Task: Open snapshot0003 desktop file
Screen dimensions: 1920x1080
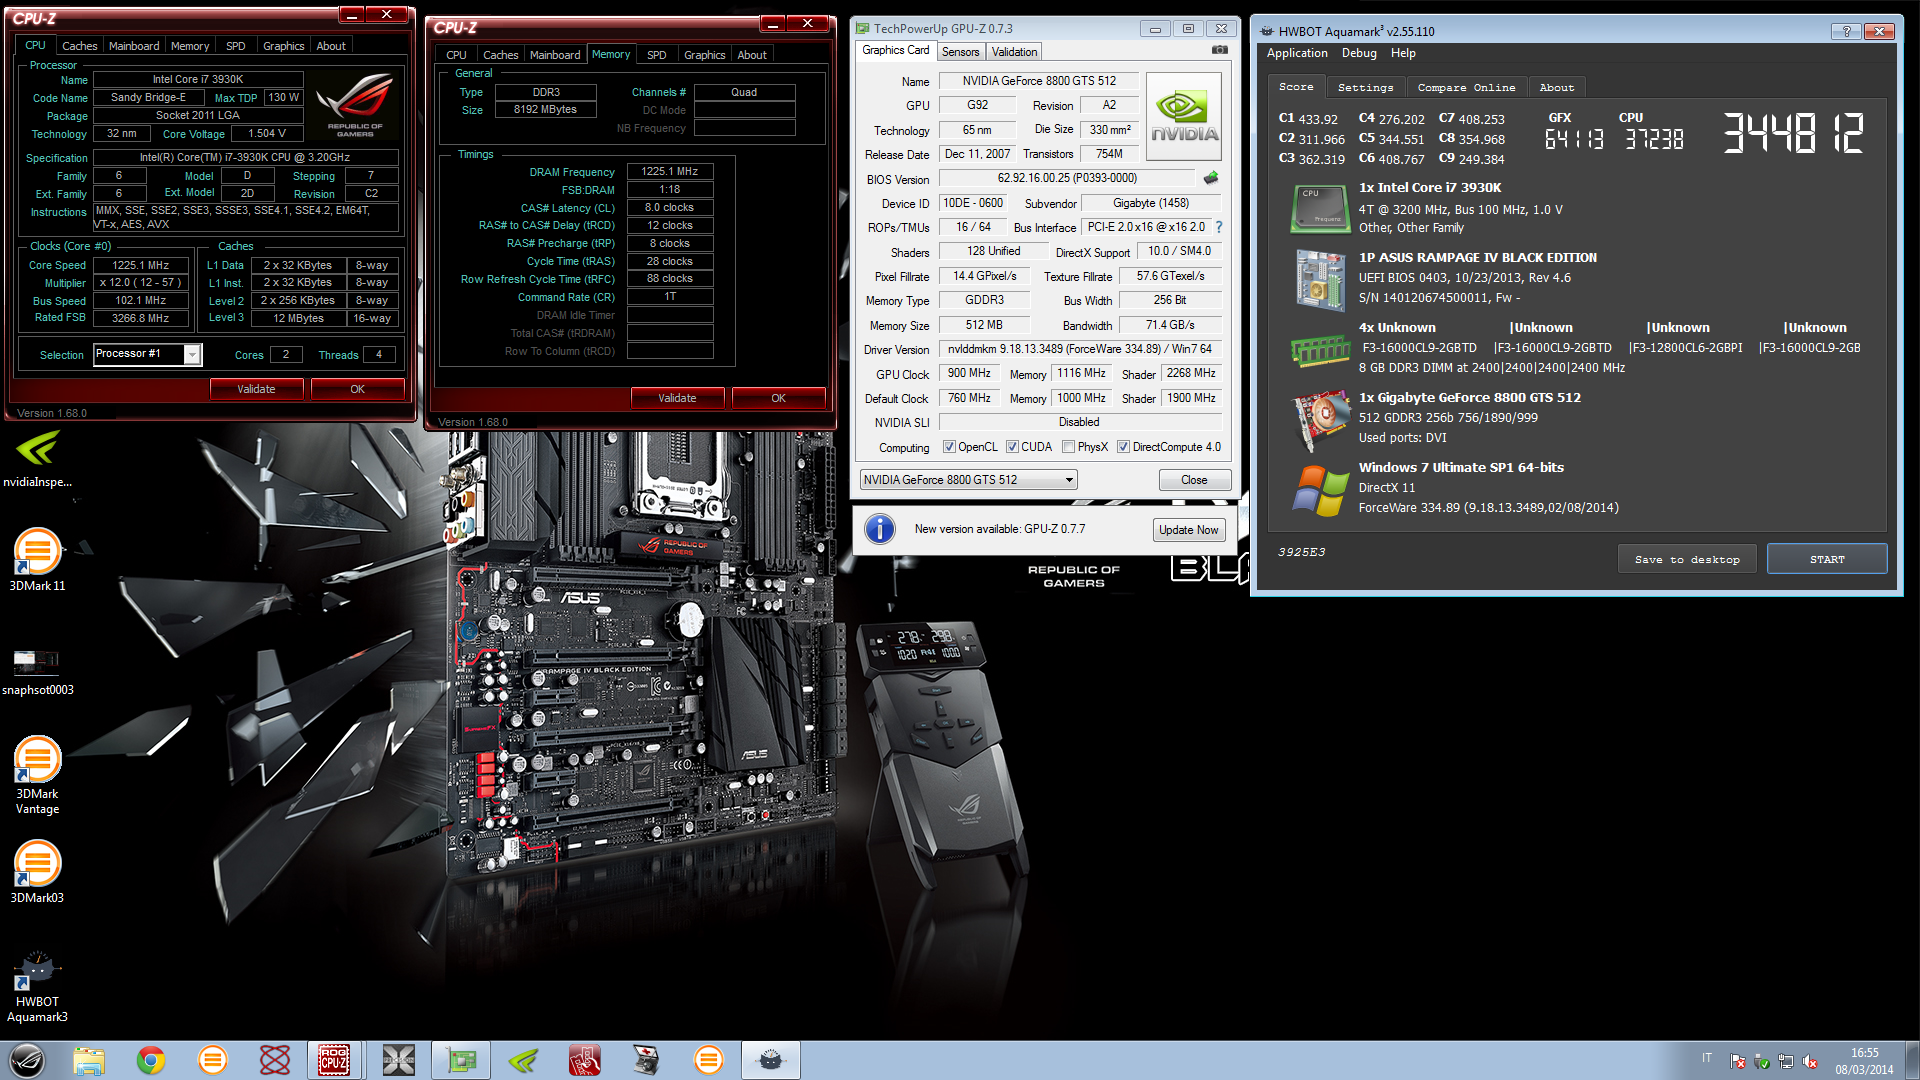Action: click(x=37, y=670)
